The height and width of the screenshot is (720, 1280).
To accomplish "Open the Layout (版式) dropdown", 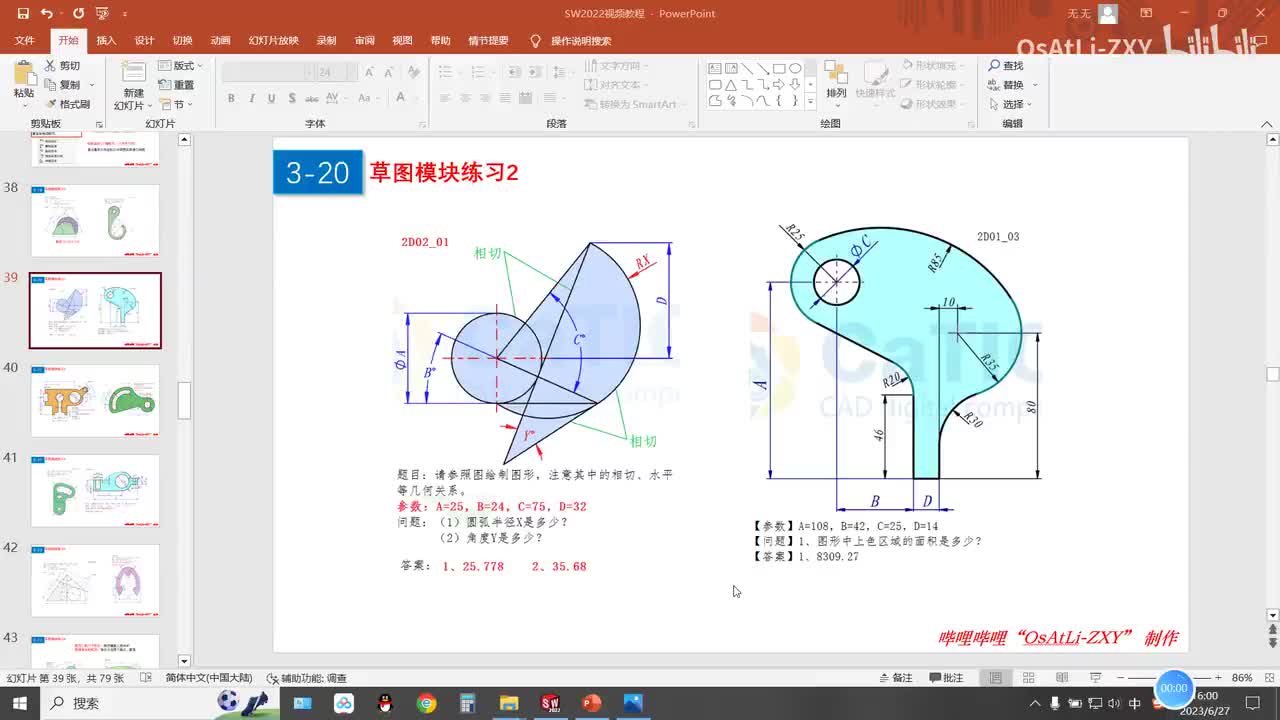I will click(178, 65).
